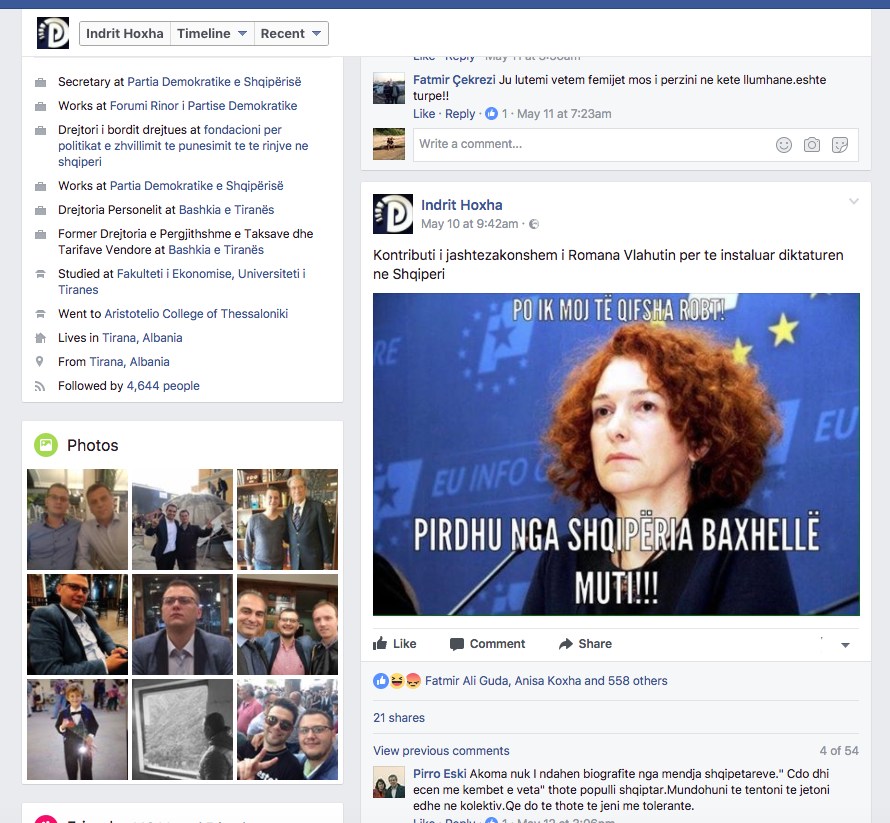Expand post options chevron at top right
This screenshot has height=823, width=890.
[x=853, y=202]
